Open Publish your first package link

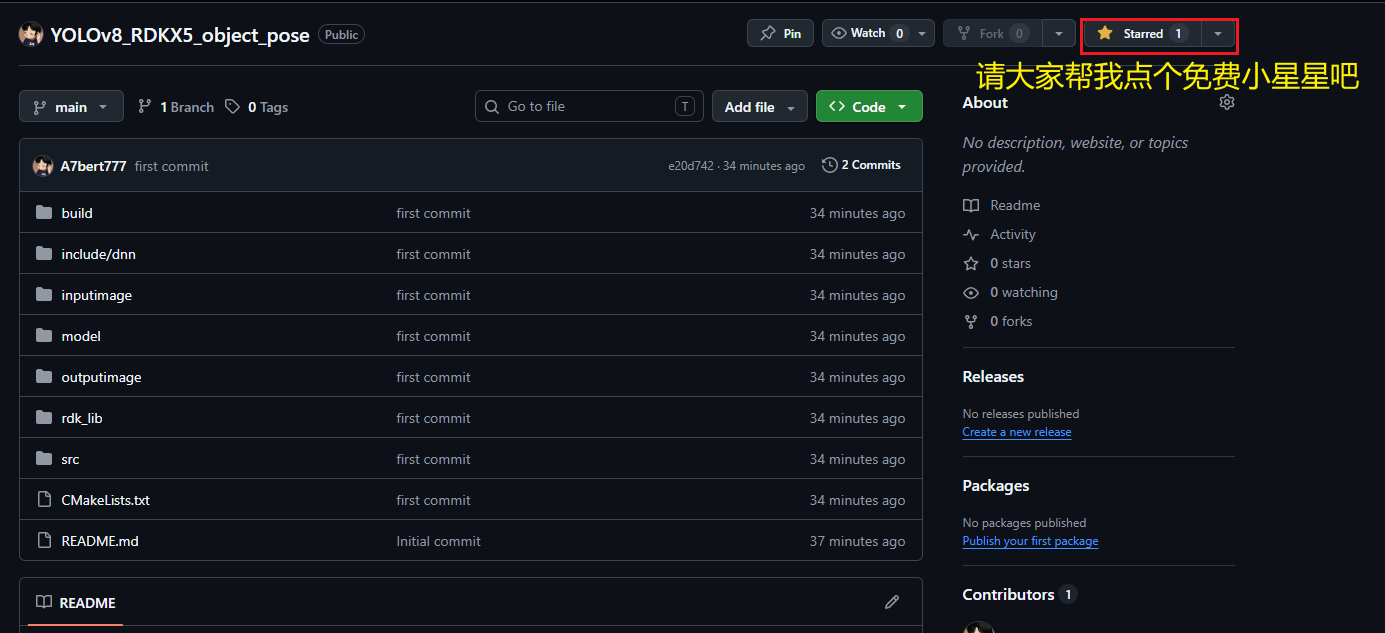(1030, 541)
